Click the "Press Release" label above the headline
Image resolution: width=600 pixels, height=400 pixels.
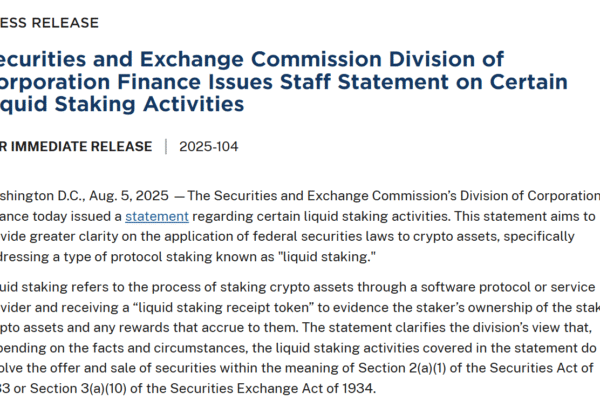(50, 22)
